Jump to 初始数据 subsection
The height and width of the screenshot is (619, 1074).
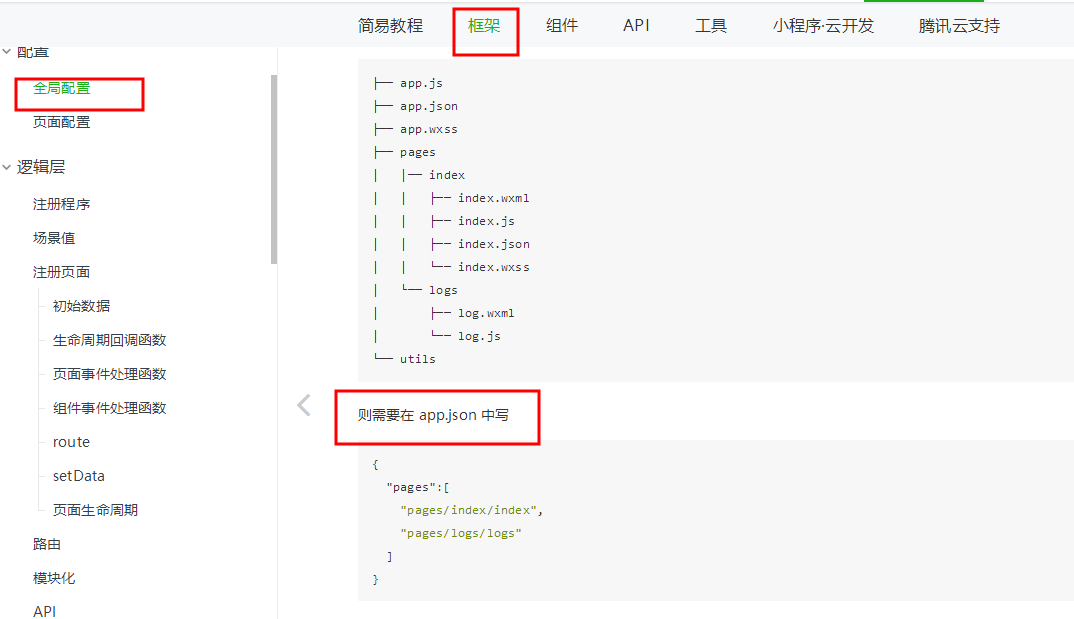coord(82,306)
